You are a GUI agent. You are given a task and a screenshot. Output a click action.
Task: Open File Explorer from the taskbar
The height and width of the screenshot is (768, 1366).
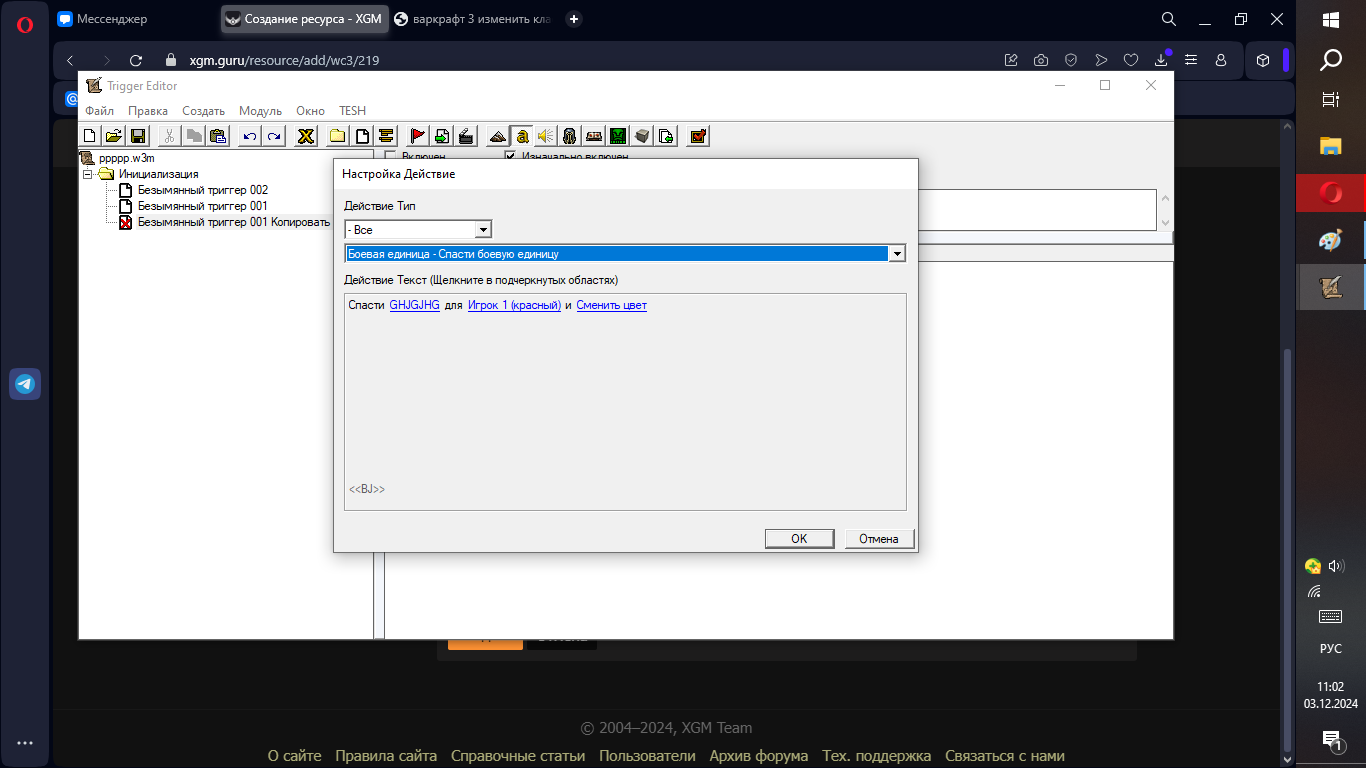(x=1331, y=146)
